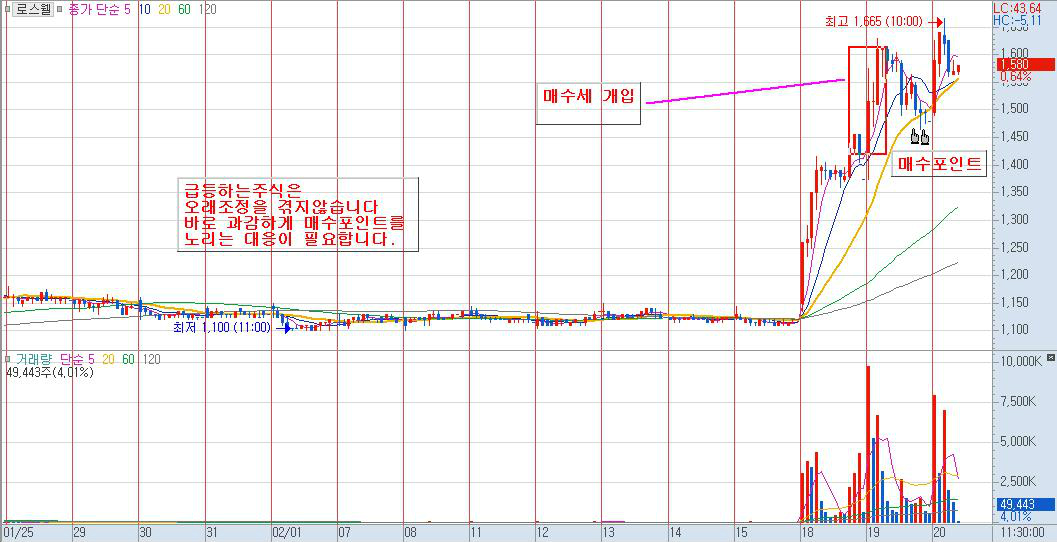Click the small gray square left of 로스웰
The width and height of the screenshot is (1057, 542).
[7, 11]
